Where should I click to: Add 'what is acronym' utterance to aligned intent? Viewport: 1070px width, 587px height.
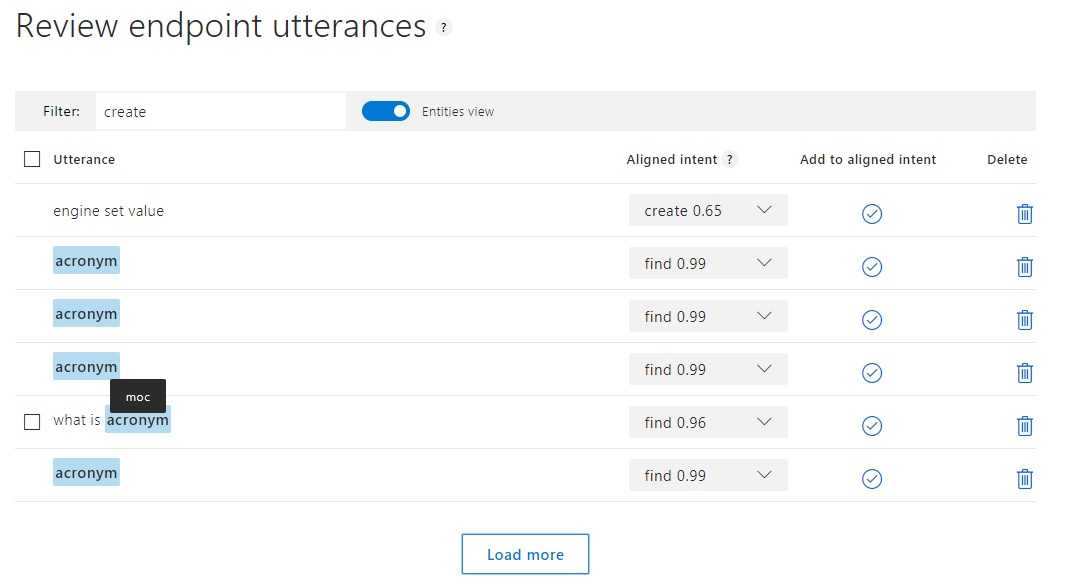coord(871,426)
